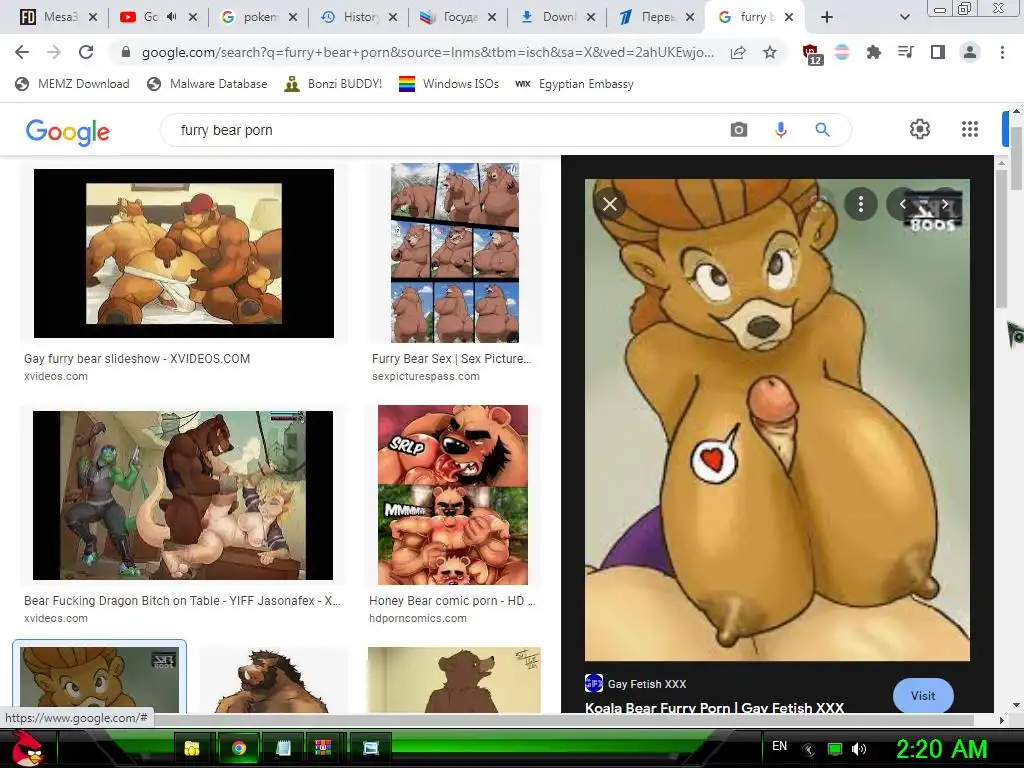1024x768 pixels.
Task: Open the Angry Birds start button
Action: point(26,748)
